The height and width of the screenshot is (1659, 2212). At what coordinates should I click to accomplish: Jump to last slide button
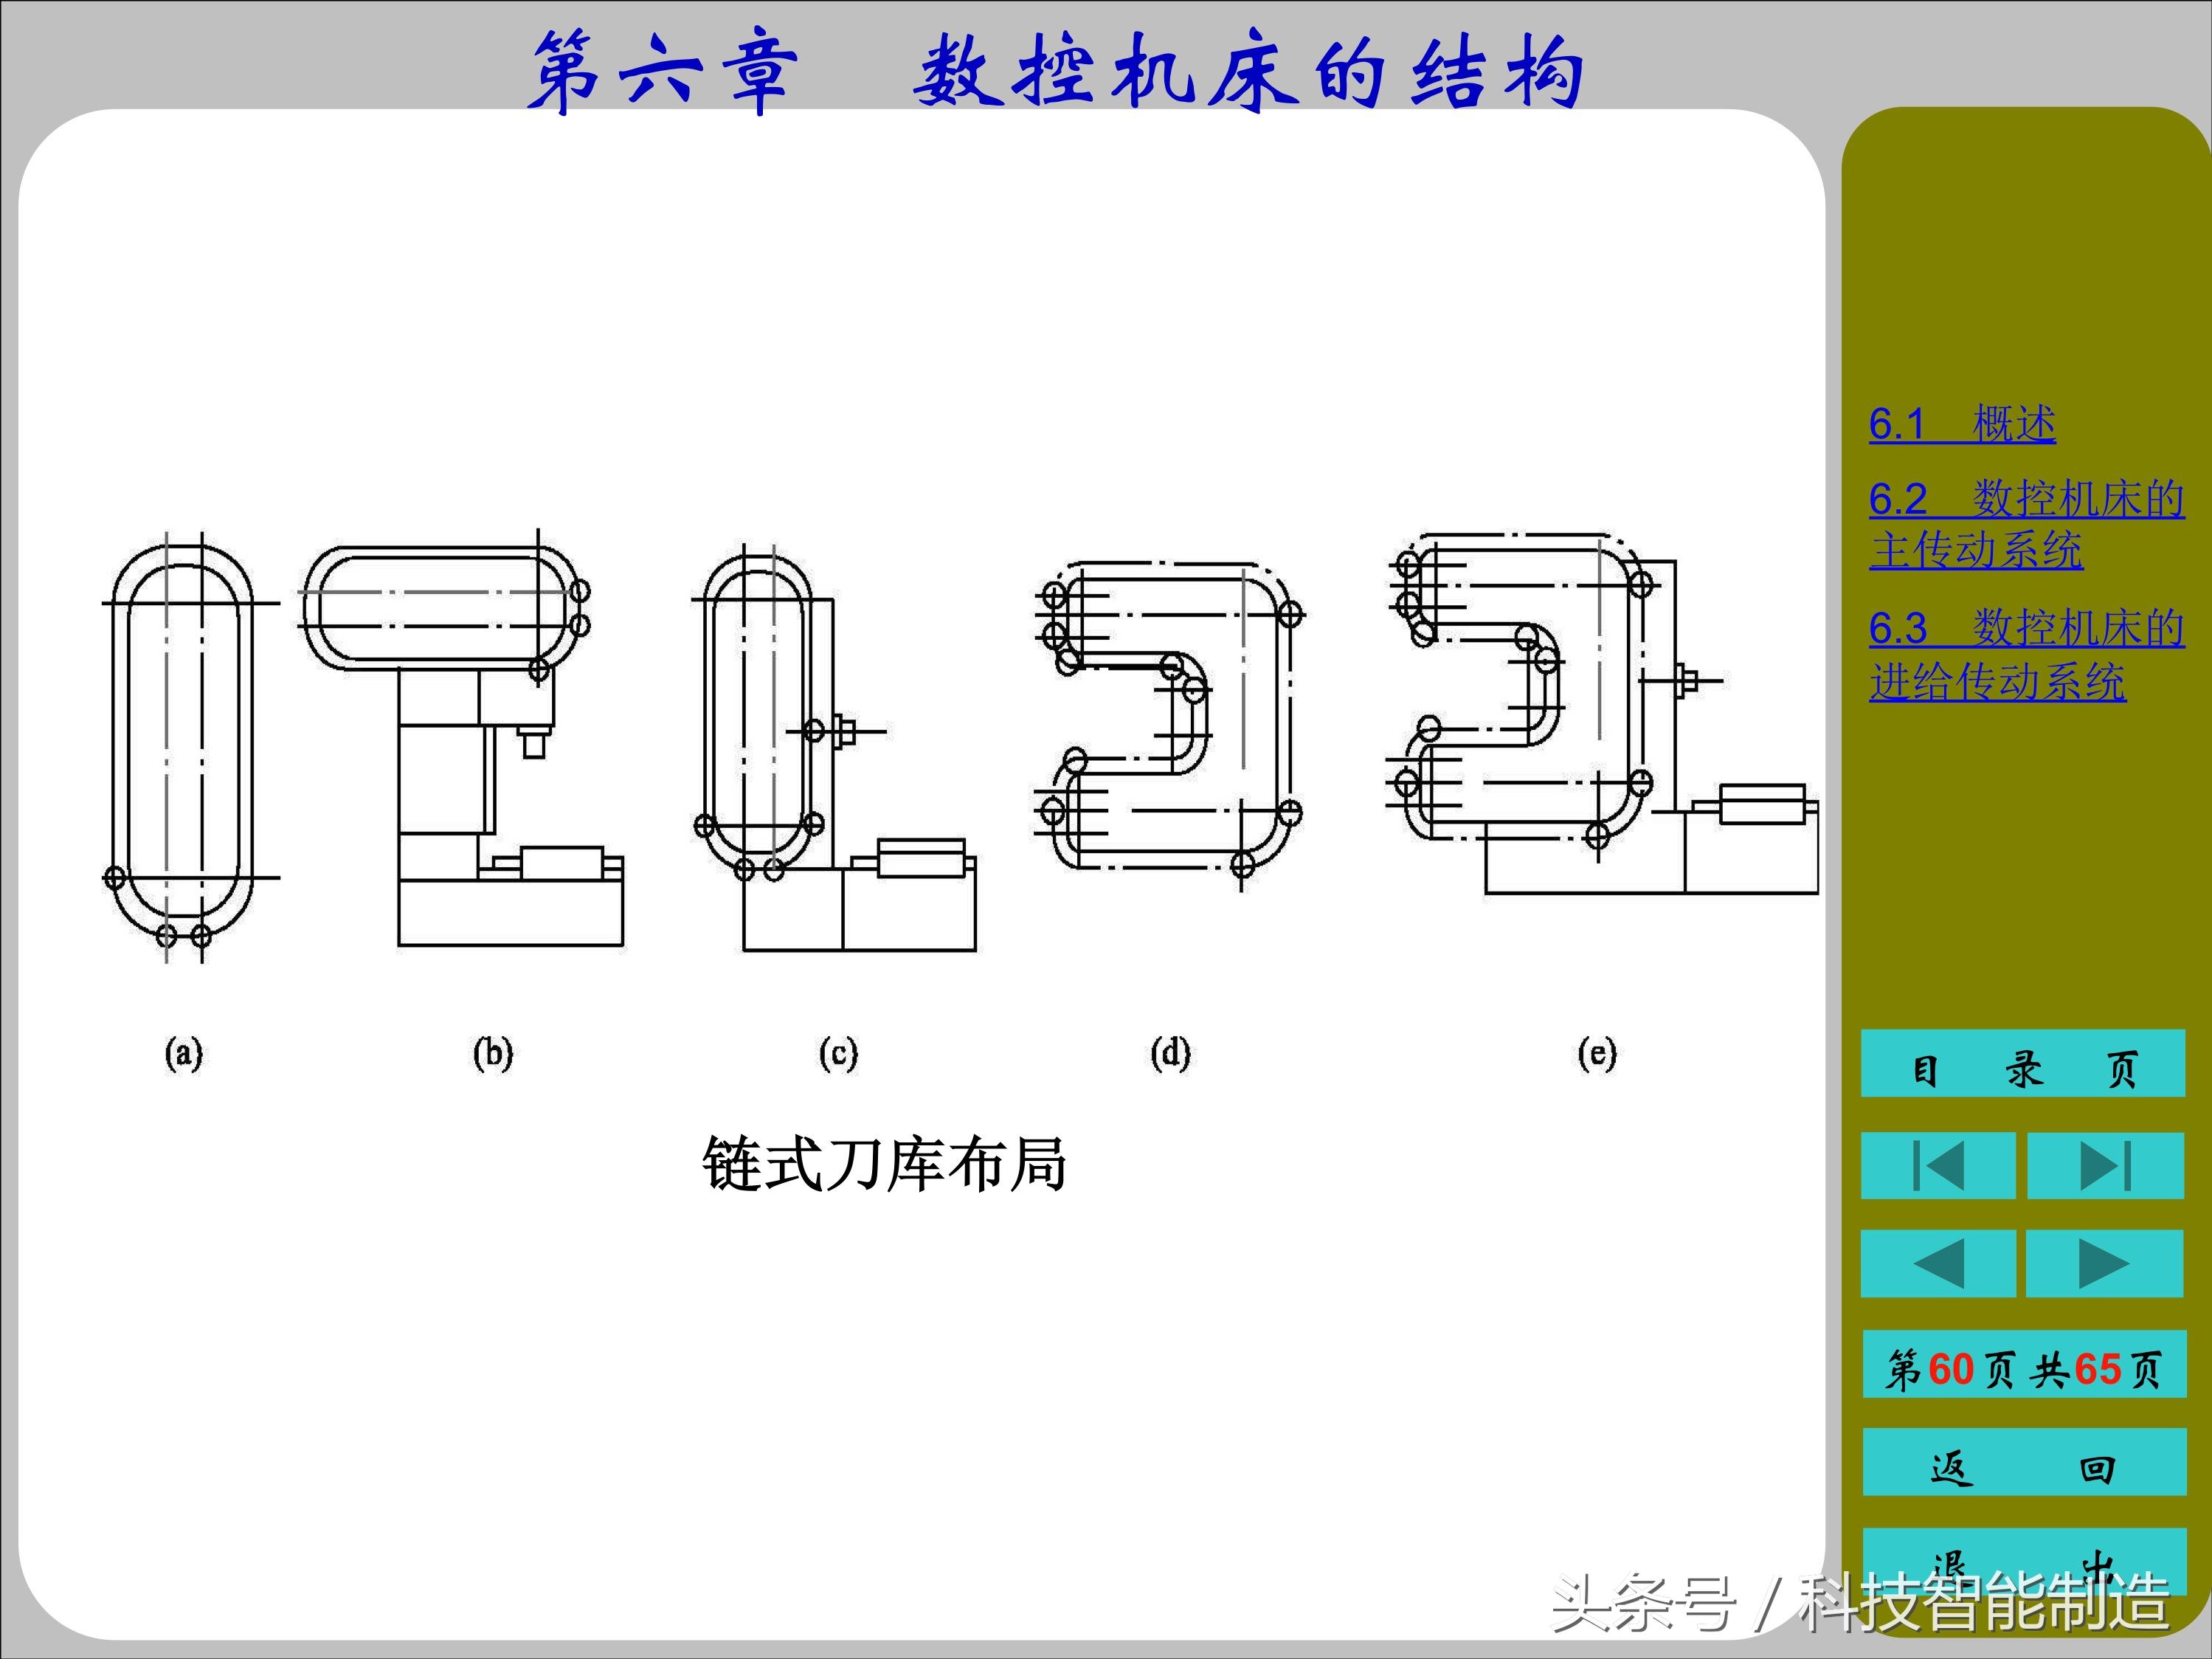(x=2104, y=1166)
